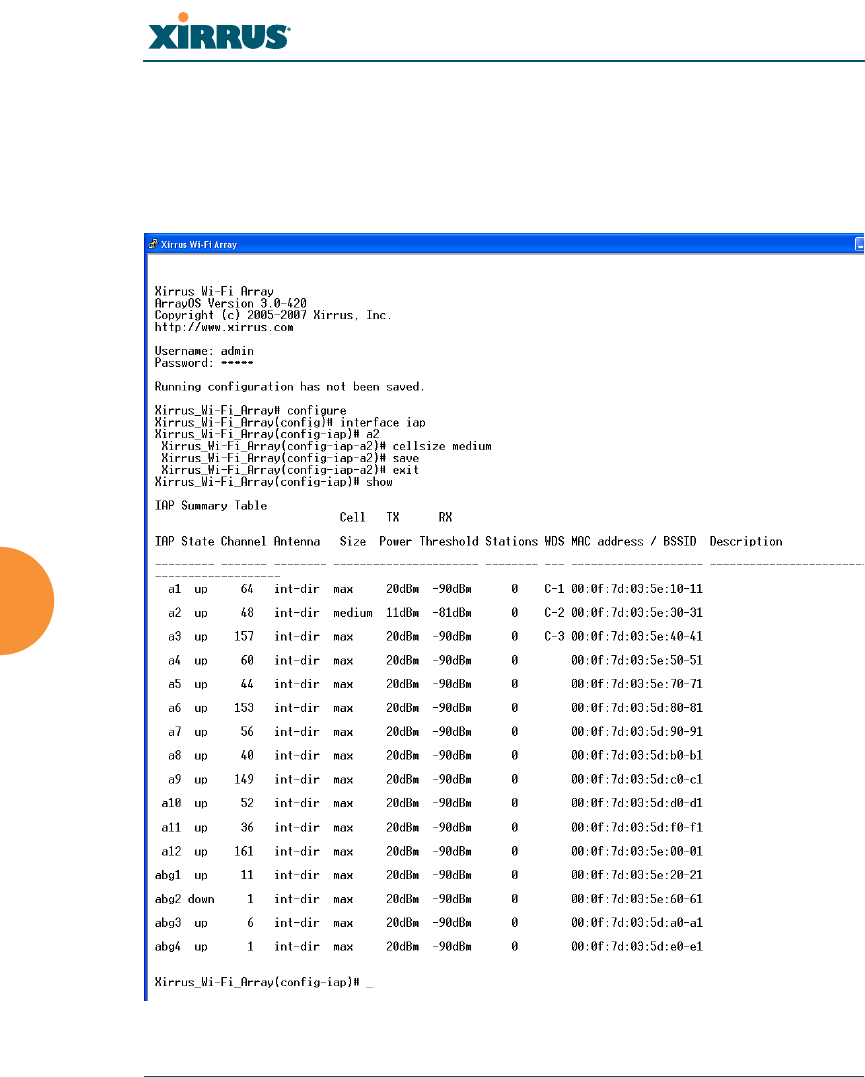Click the terminal icon in the title bar
This screenshot has height=1077, width=865.
(x=153, y=244)
